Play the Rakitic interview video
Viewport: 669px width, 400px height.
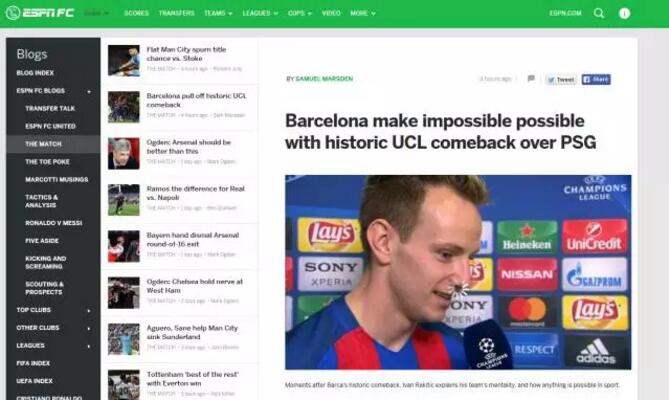tap(458, 272)
